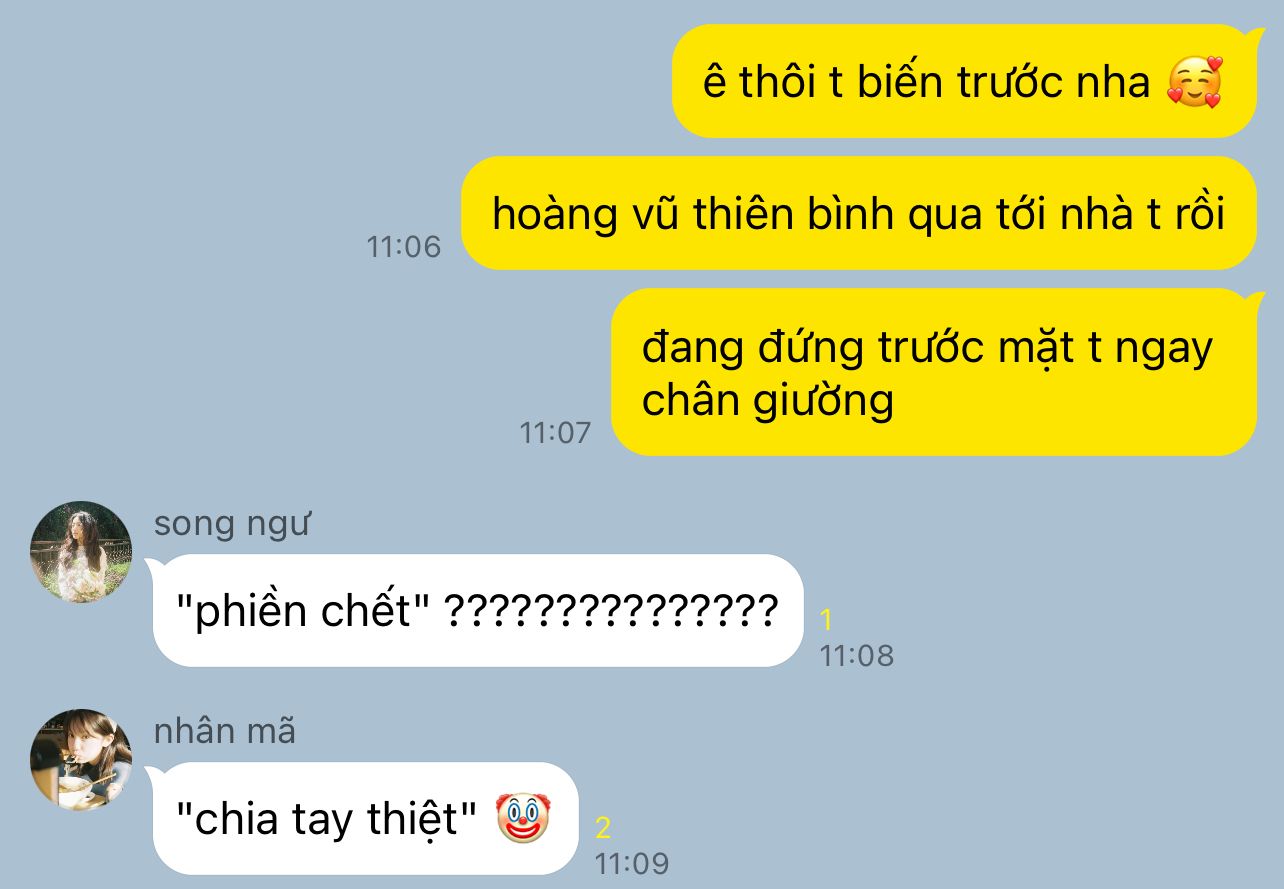Screen dimensions: 1284x889
Task: Tap read count 2 beside chia tay thiệt
Action: 603,828
